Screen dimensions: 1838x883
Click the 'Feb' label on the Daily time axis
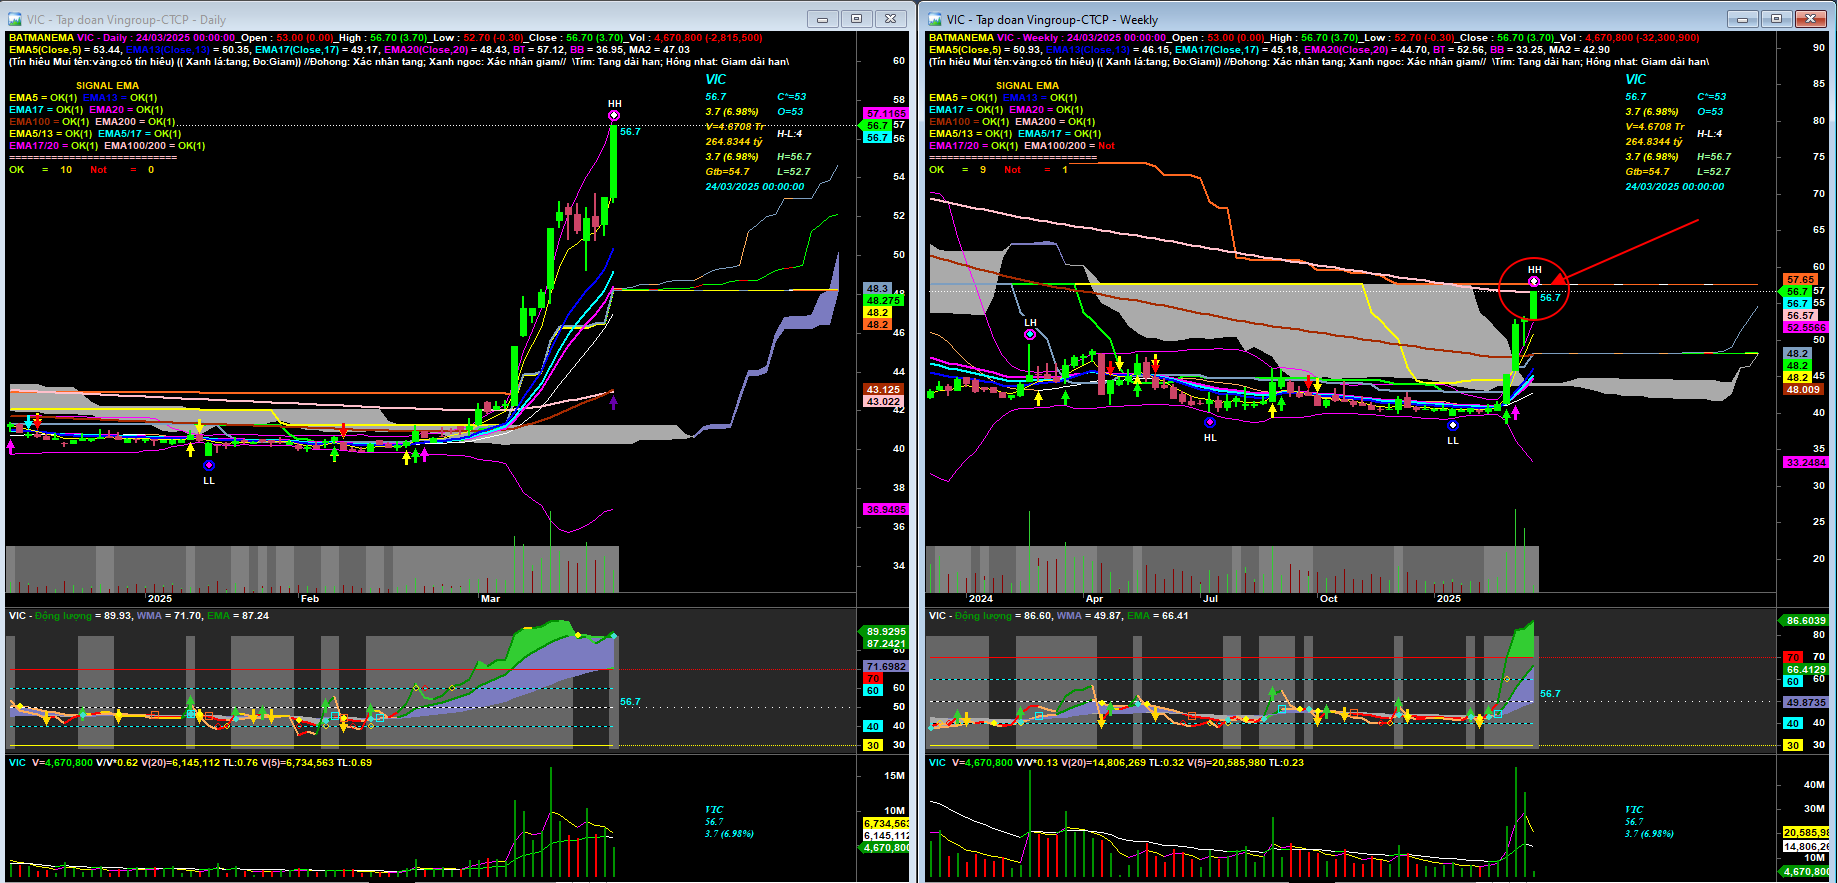tap(310, 599)
